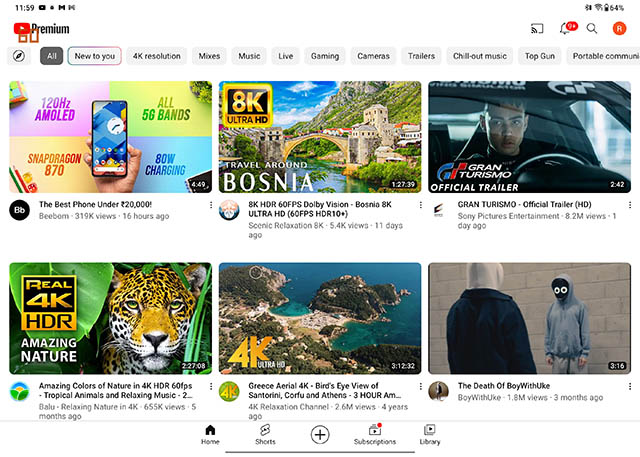Filter by Mixes chip
Image resolution: width=640 pixels, height=457 pixels.
209,56
